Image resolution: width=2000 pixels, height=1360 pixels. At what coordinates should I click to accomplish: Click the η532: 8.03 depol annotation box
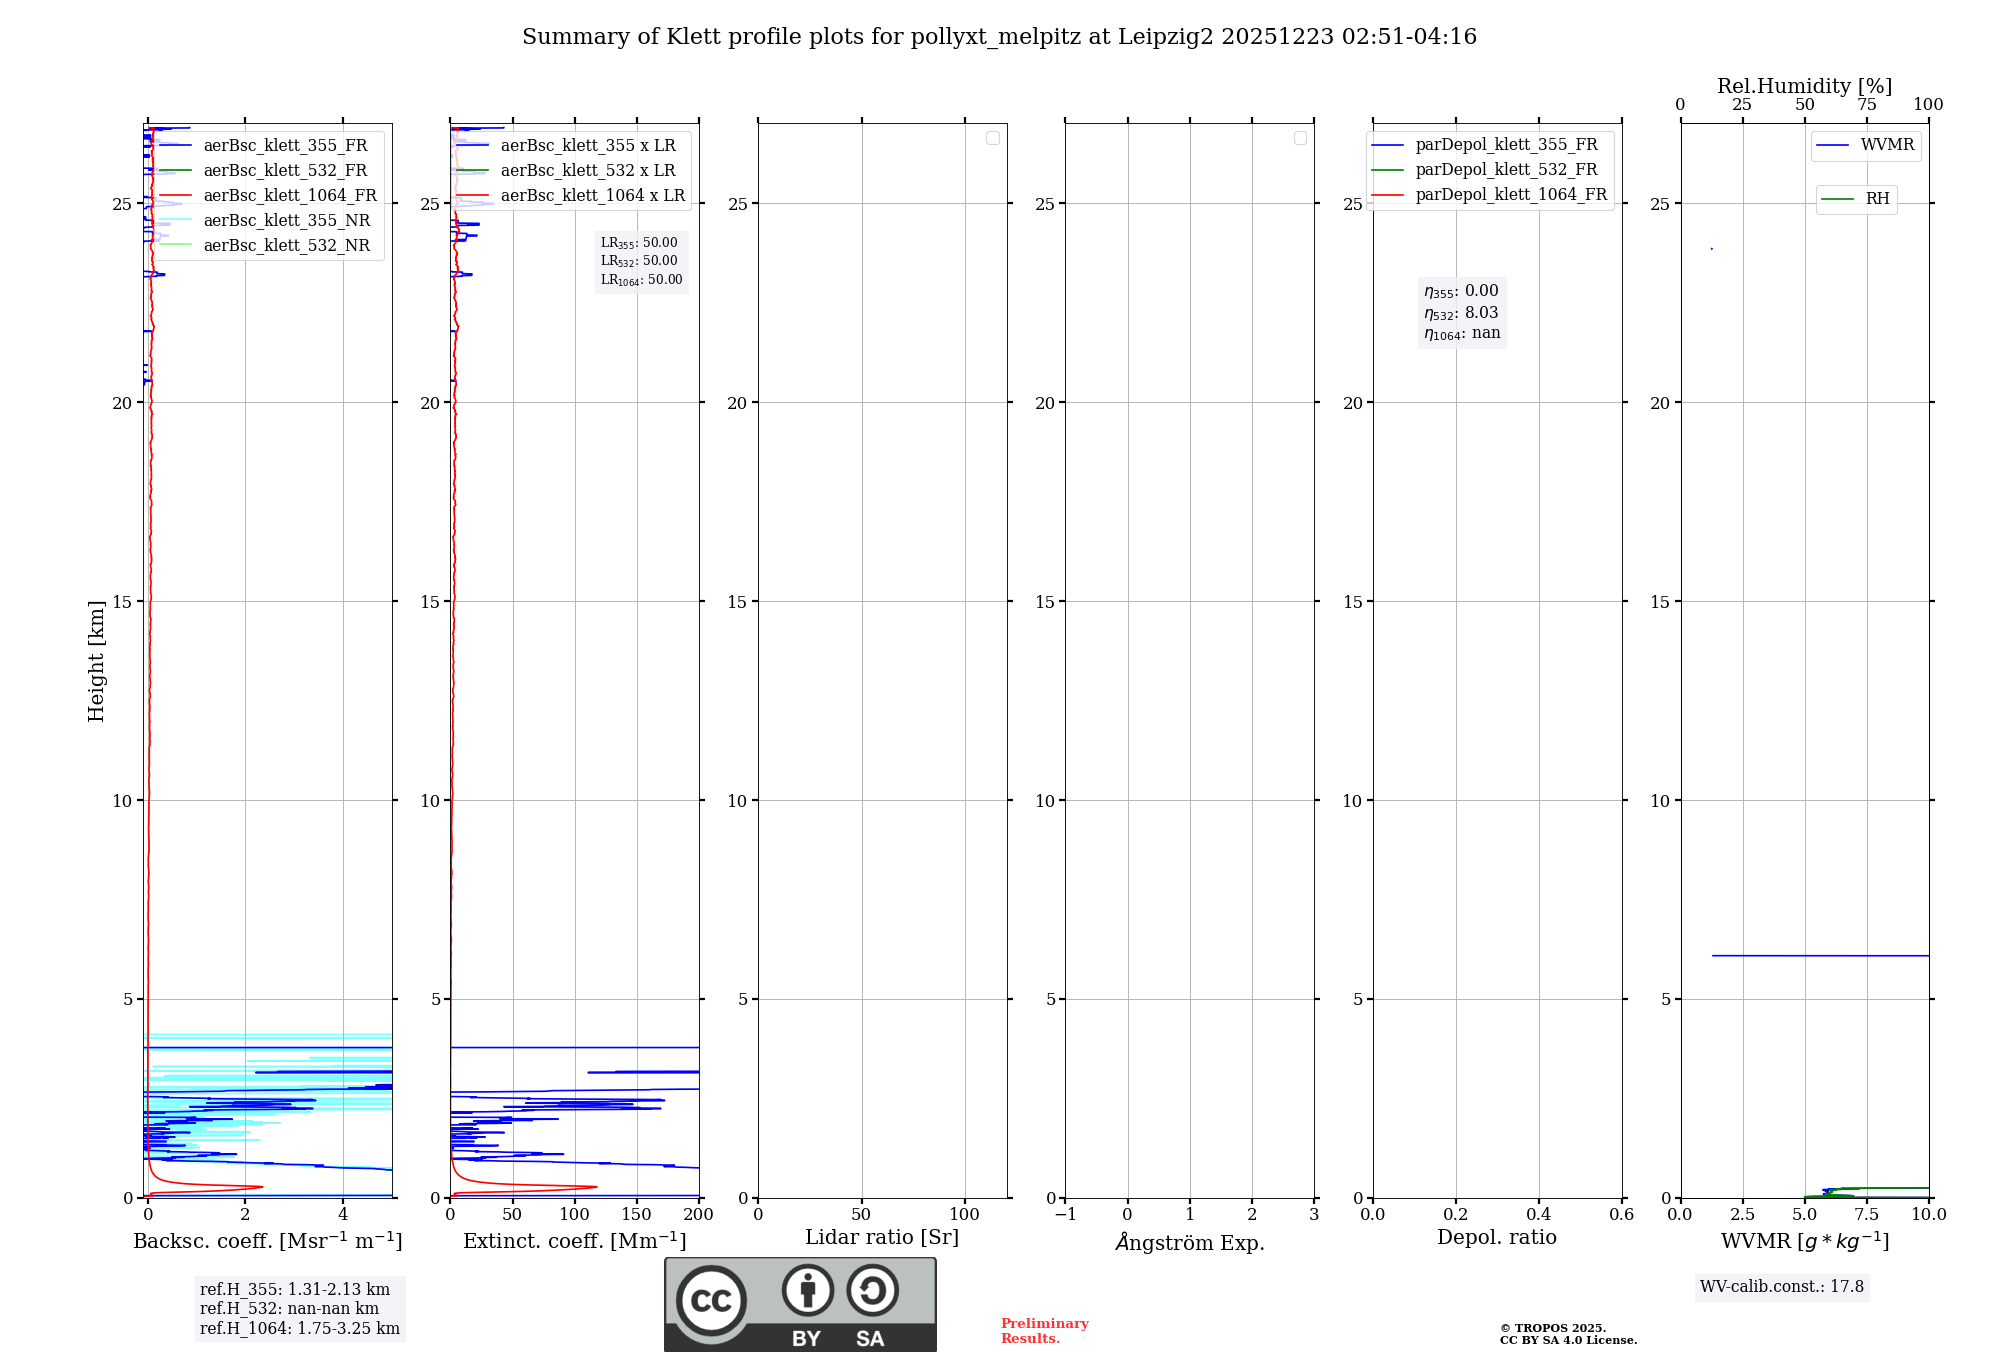pyautogui.click(x=1461, y=313)
